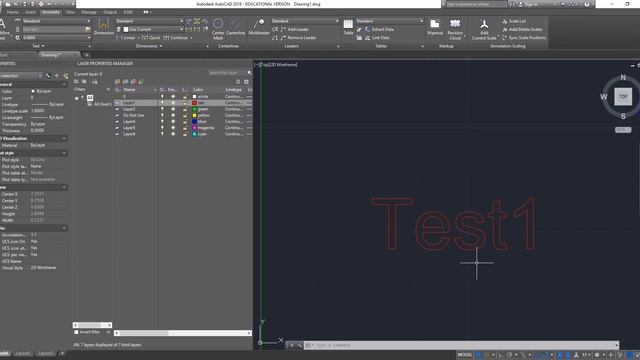Open the multileader style Standard dropdown

coord(305,21)
